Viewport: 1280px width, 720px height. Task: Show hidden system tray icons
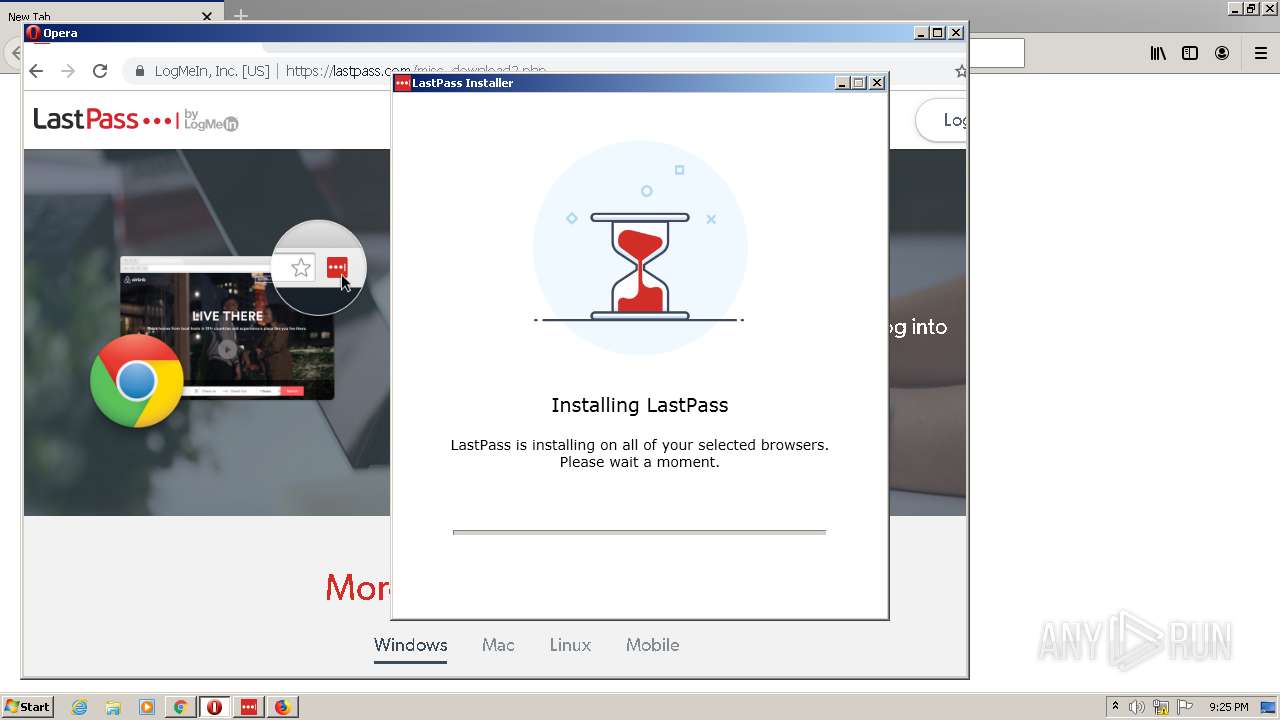click(x=1116, y=707)
